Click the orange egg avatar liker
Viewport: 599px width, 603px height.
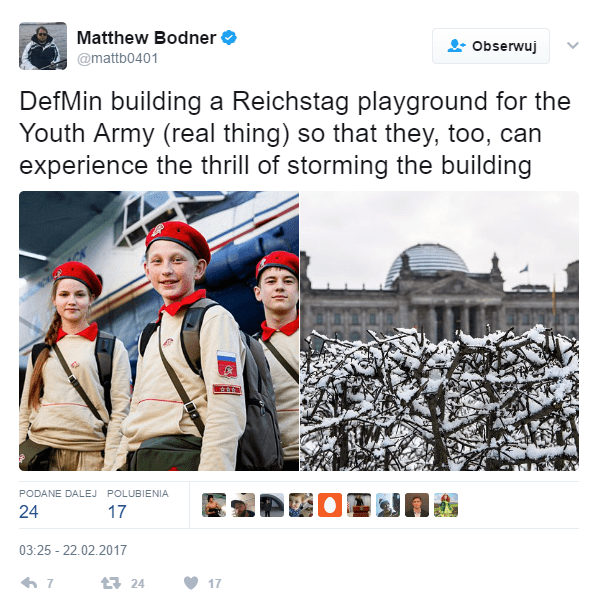pyautogui.click(x=330, y=505)
